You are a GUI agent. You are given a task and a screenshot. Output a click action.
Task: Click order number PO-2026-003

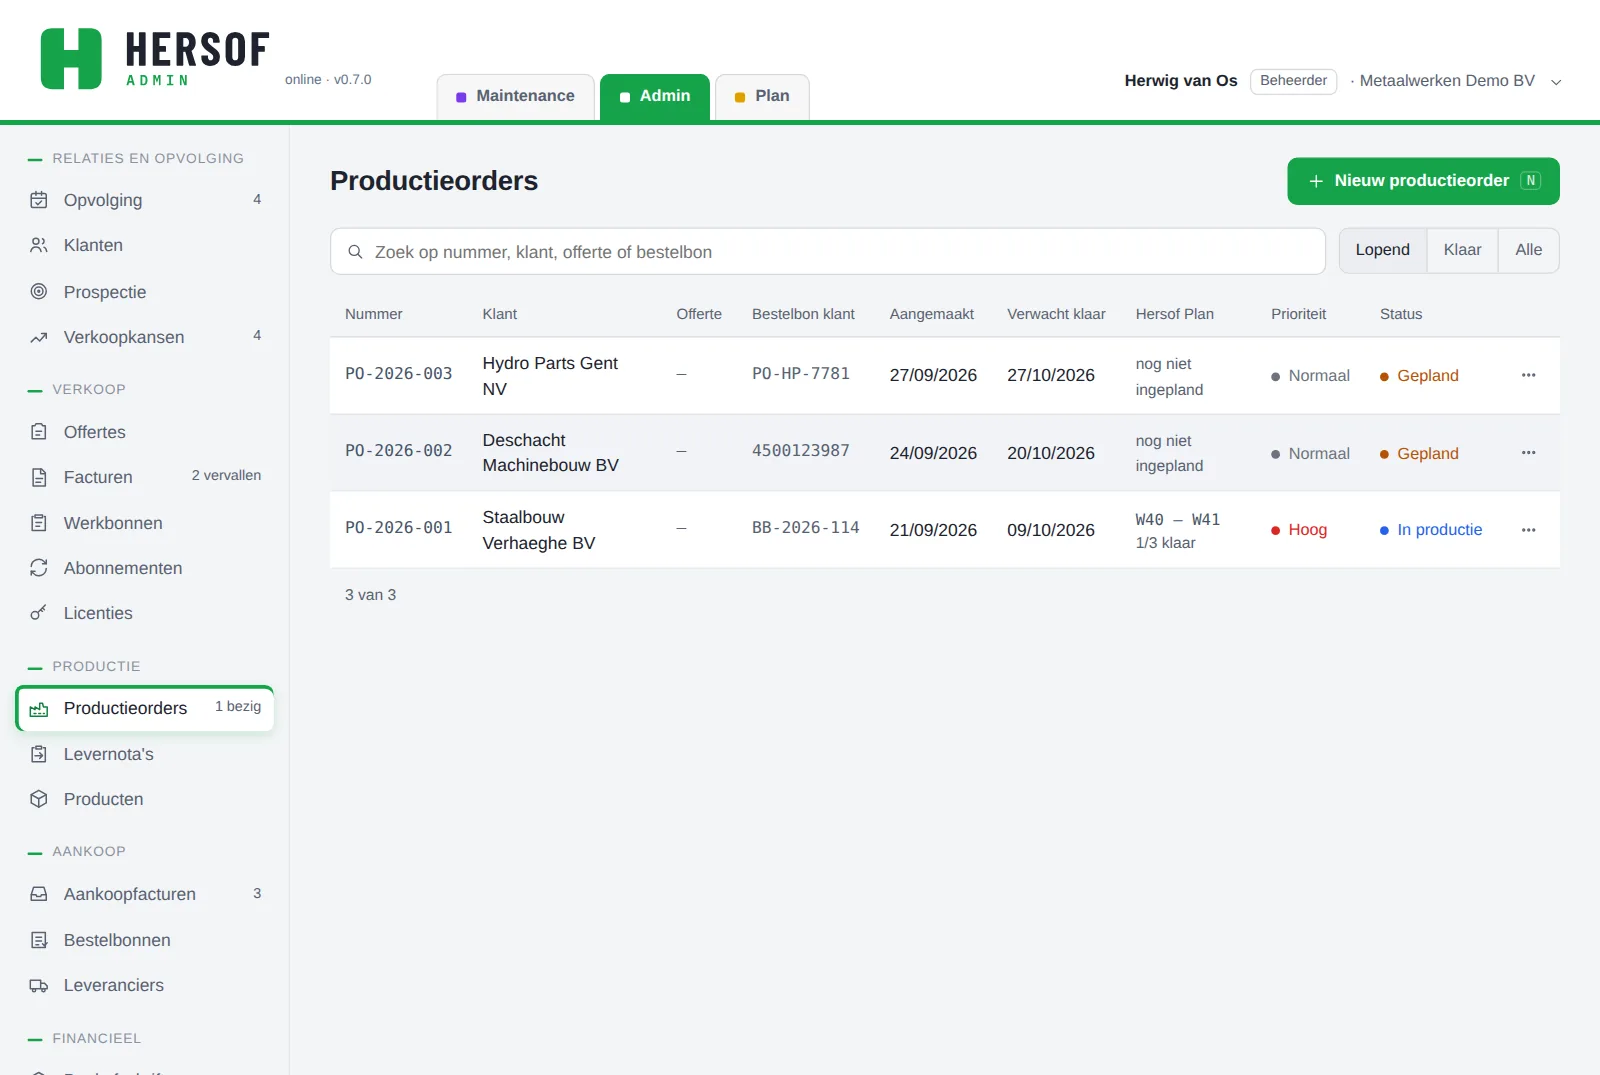pyautogui.click(x=399, y=374)
